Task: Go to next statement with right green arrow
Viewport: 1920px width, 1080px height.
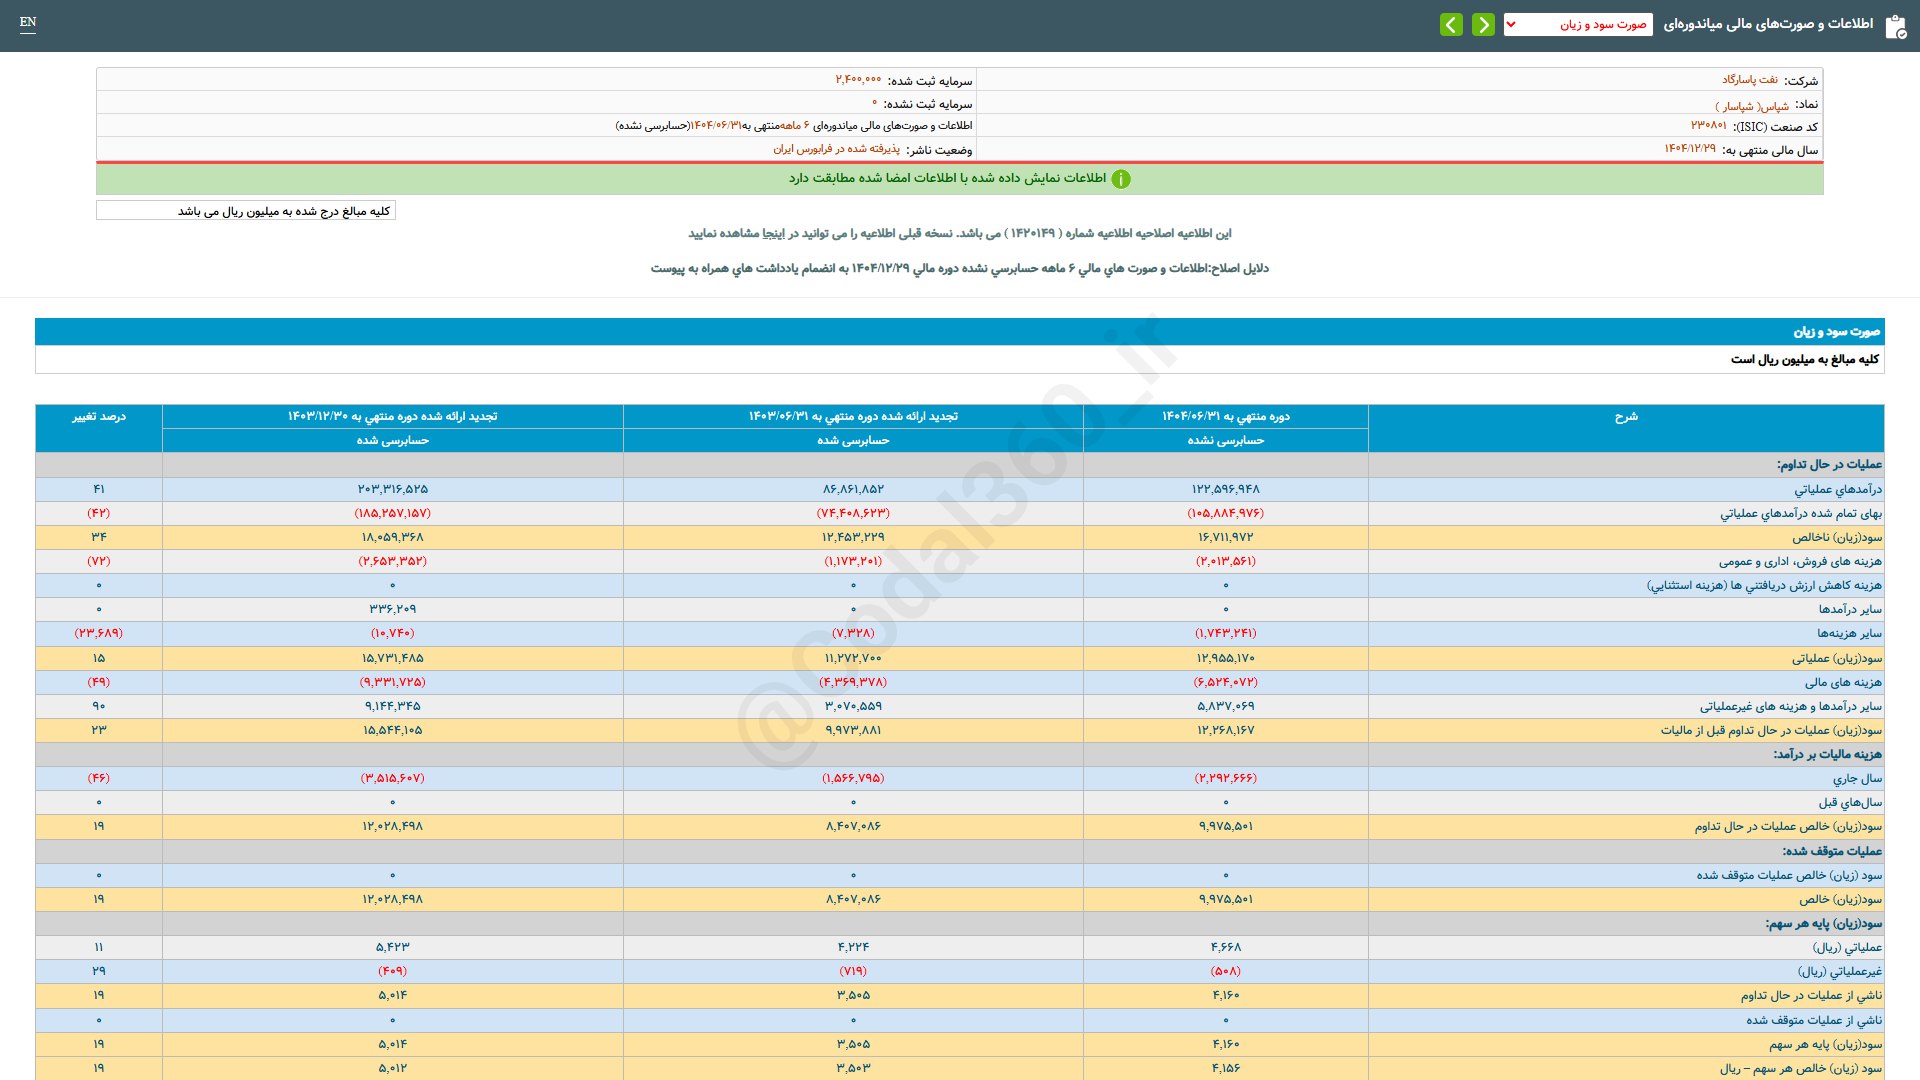Action: [1483, 24]
